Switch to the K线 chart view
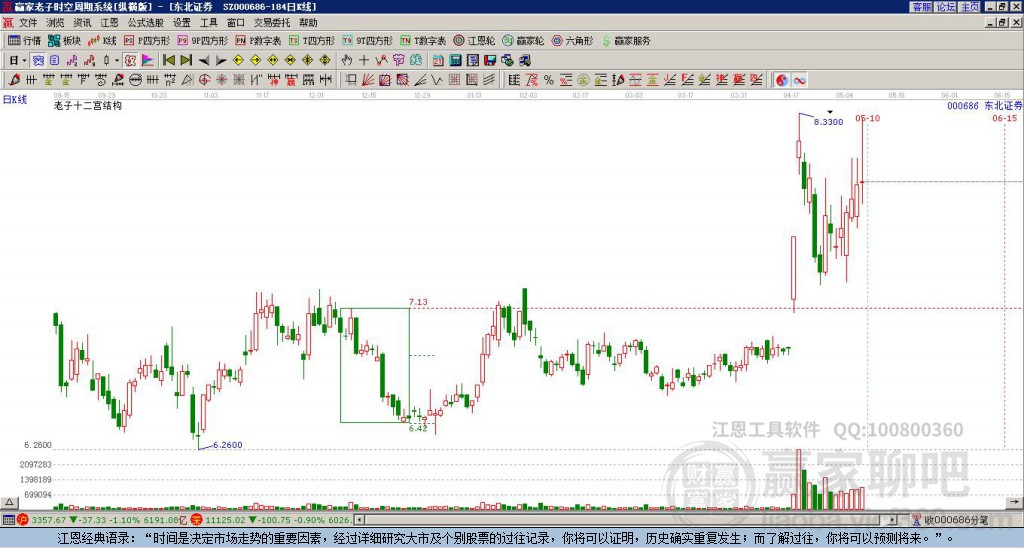Viewport: 1024px width, 548px height. coord(103,40)
